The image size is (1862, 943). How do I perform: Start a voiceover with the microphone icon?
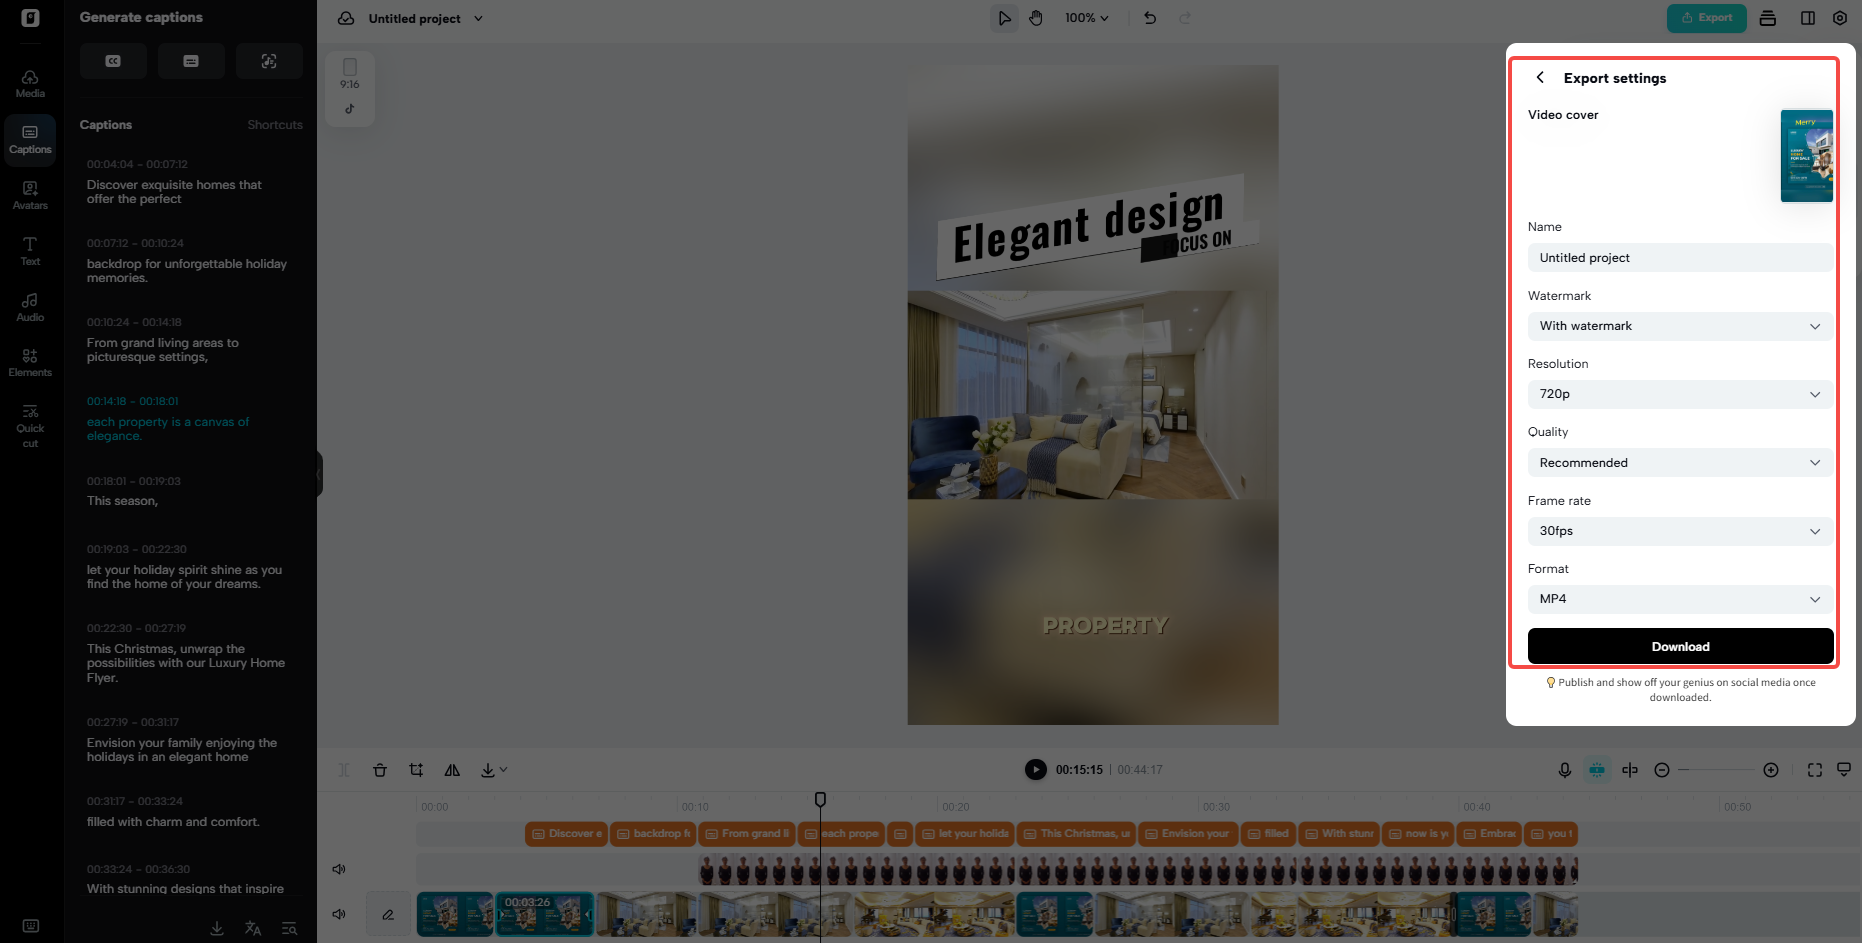[x=1565, y=770]
